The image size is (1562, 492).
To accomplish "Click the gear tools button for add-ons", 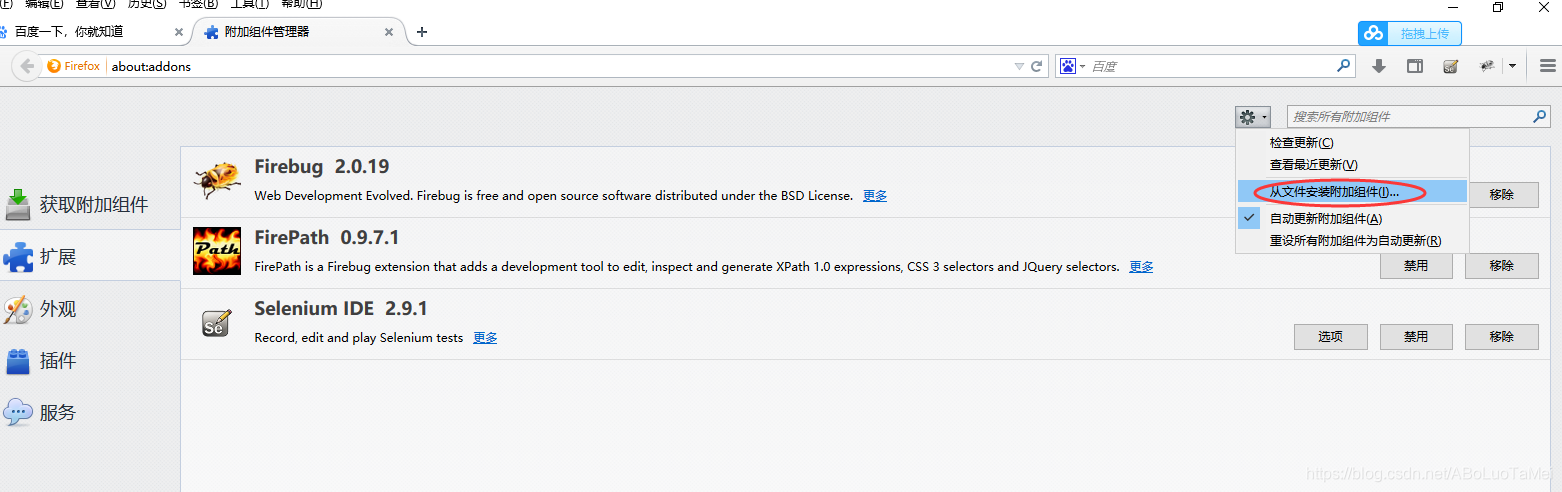I will [1253, 117].
